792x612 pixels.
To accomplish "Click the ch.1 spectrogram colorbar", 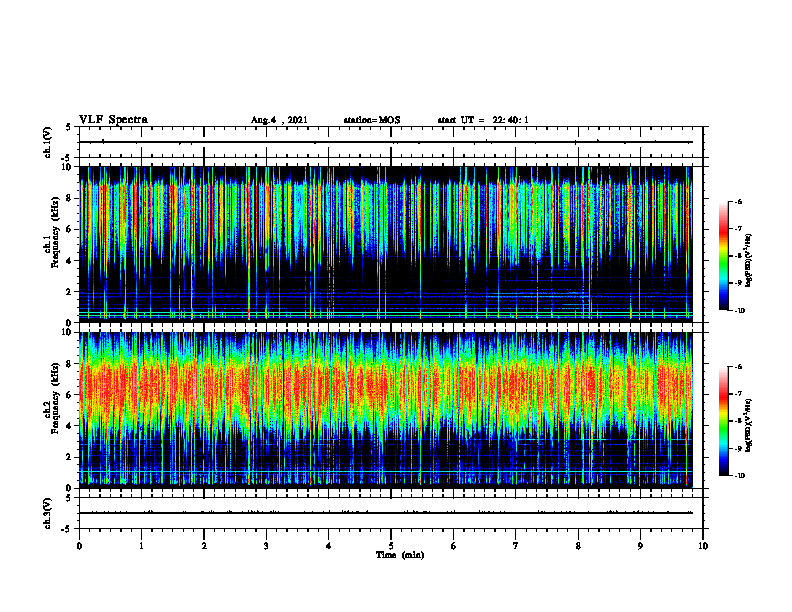I will (723, 256).
